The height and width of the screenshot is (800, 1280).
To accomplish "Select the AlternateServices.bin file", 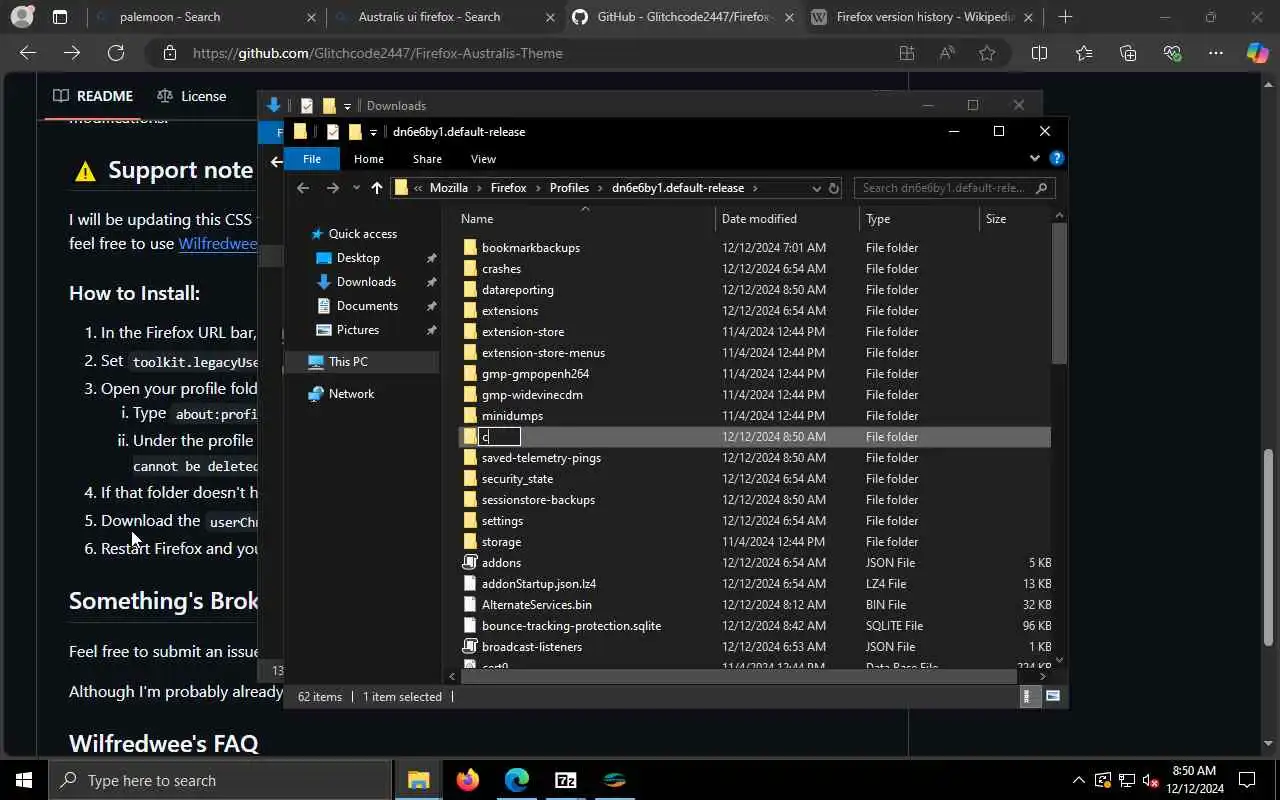I will click(536, 604).
